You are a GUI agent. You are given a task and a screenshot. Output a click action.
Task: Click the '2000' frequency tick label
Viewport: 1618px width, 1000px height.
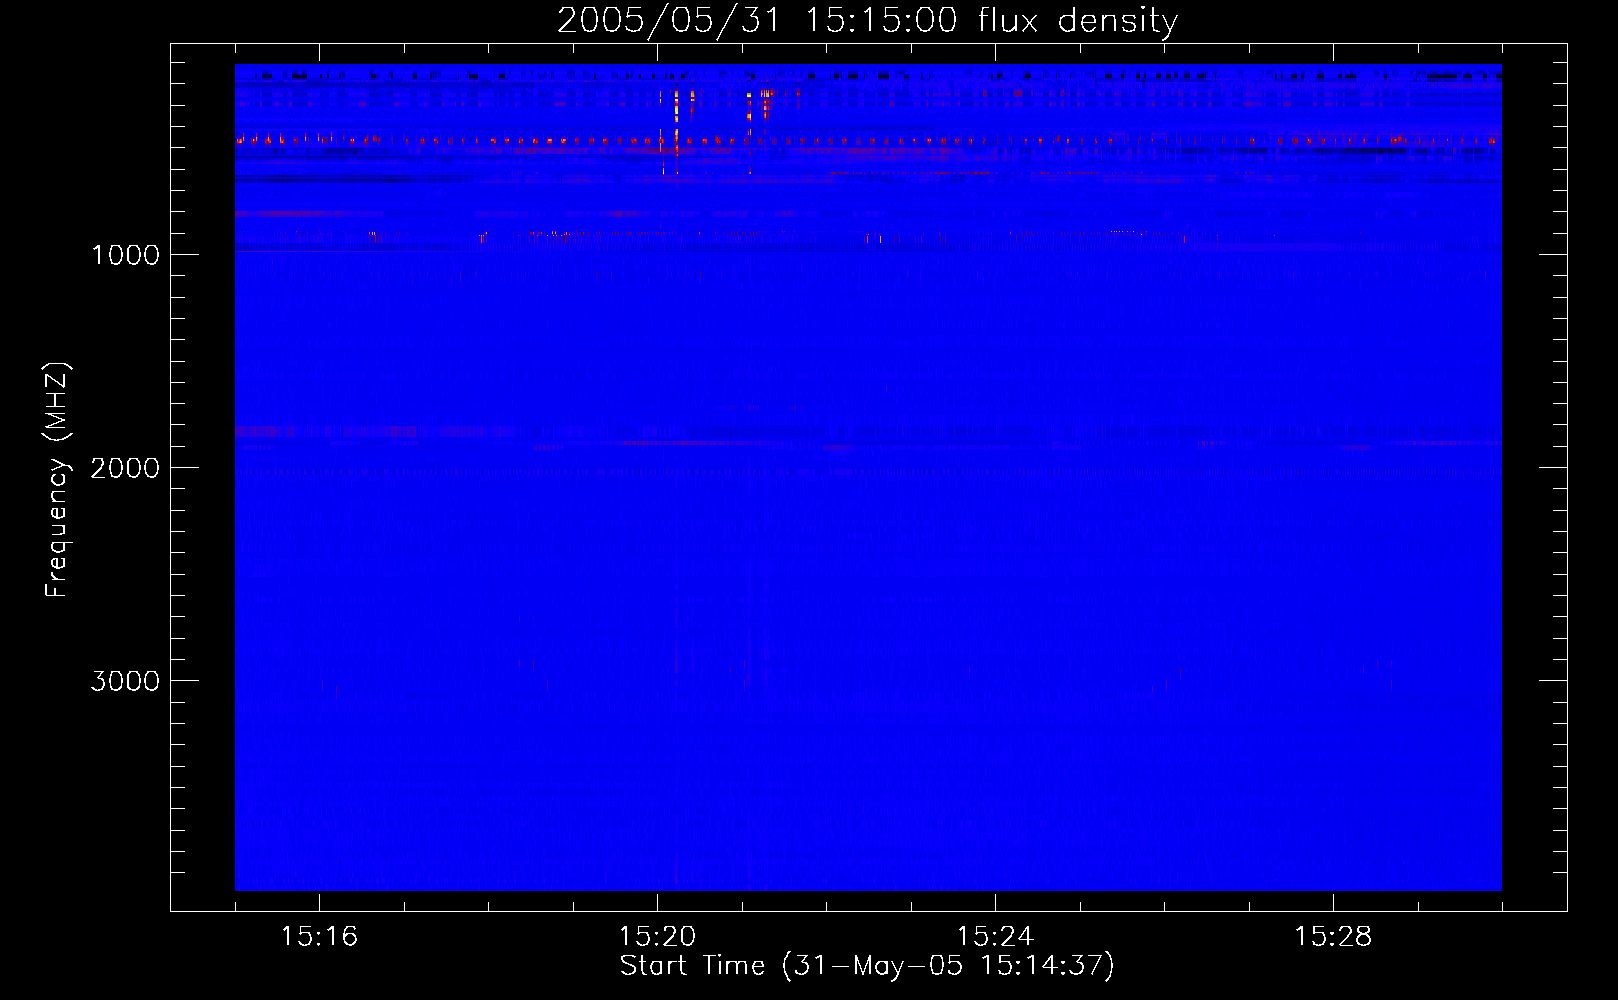[125, 468]
